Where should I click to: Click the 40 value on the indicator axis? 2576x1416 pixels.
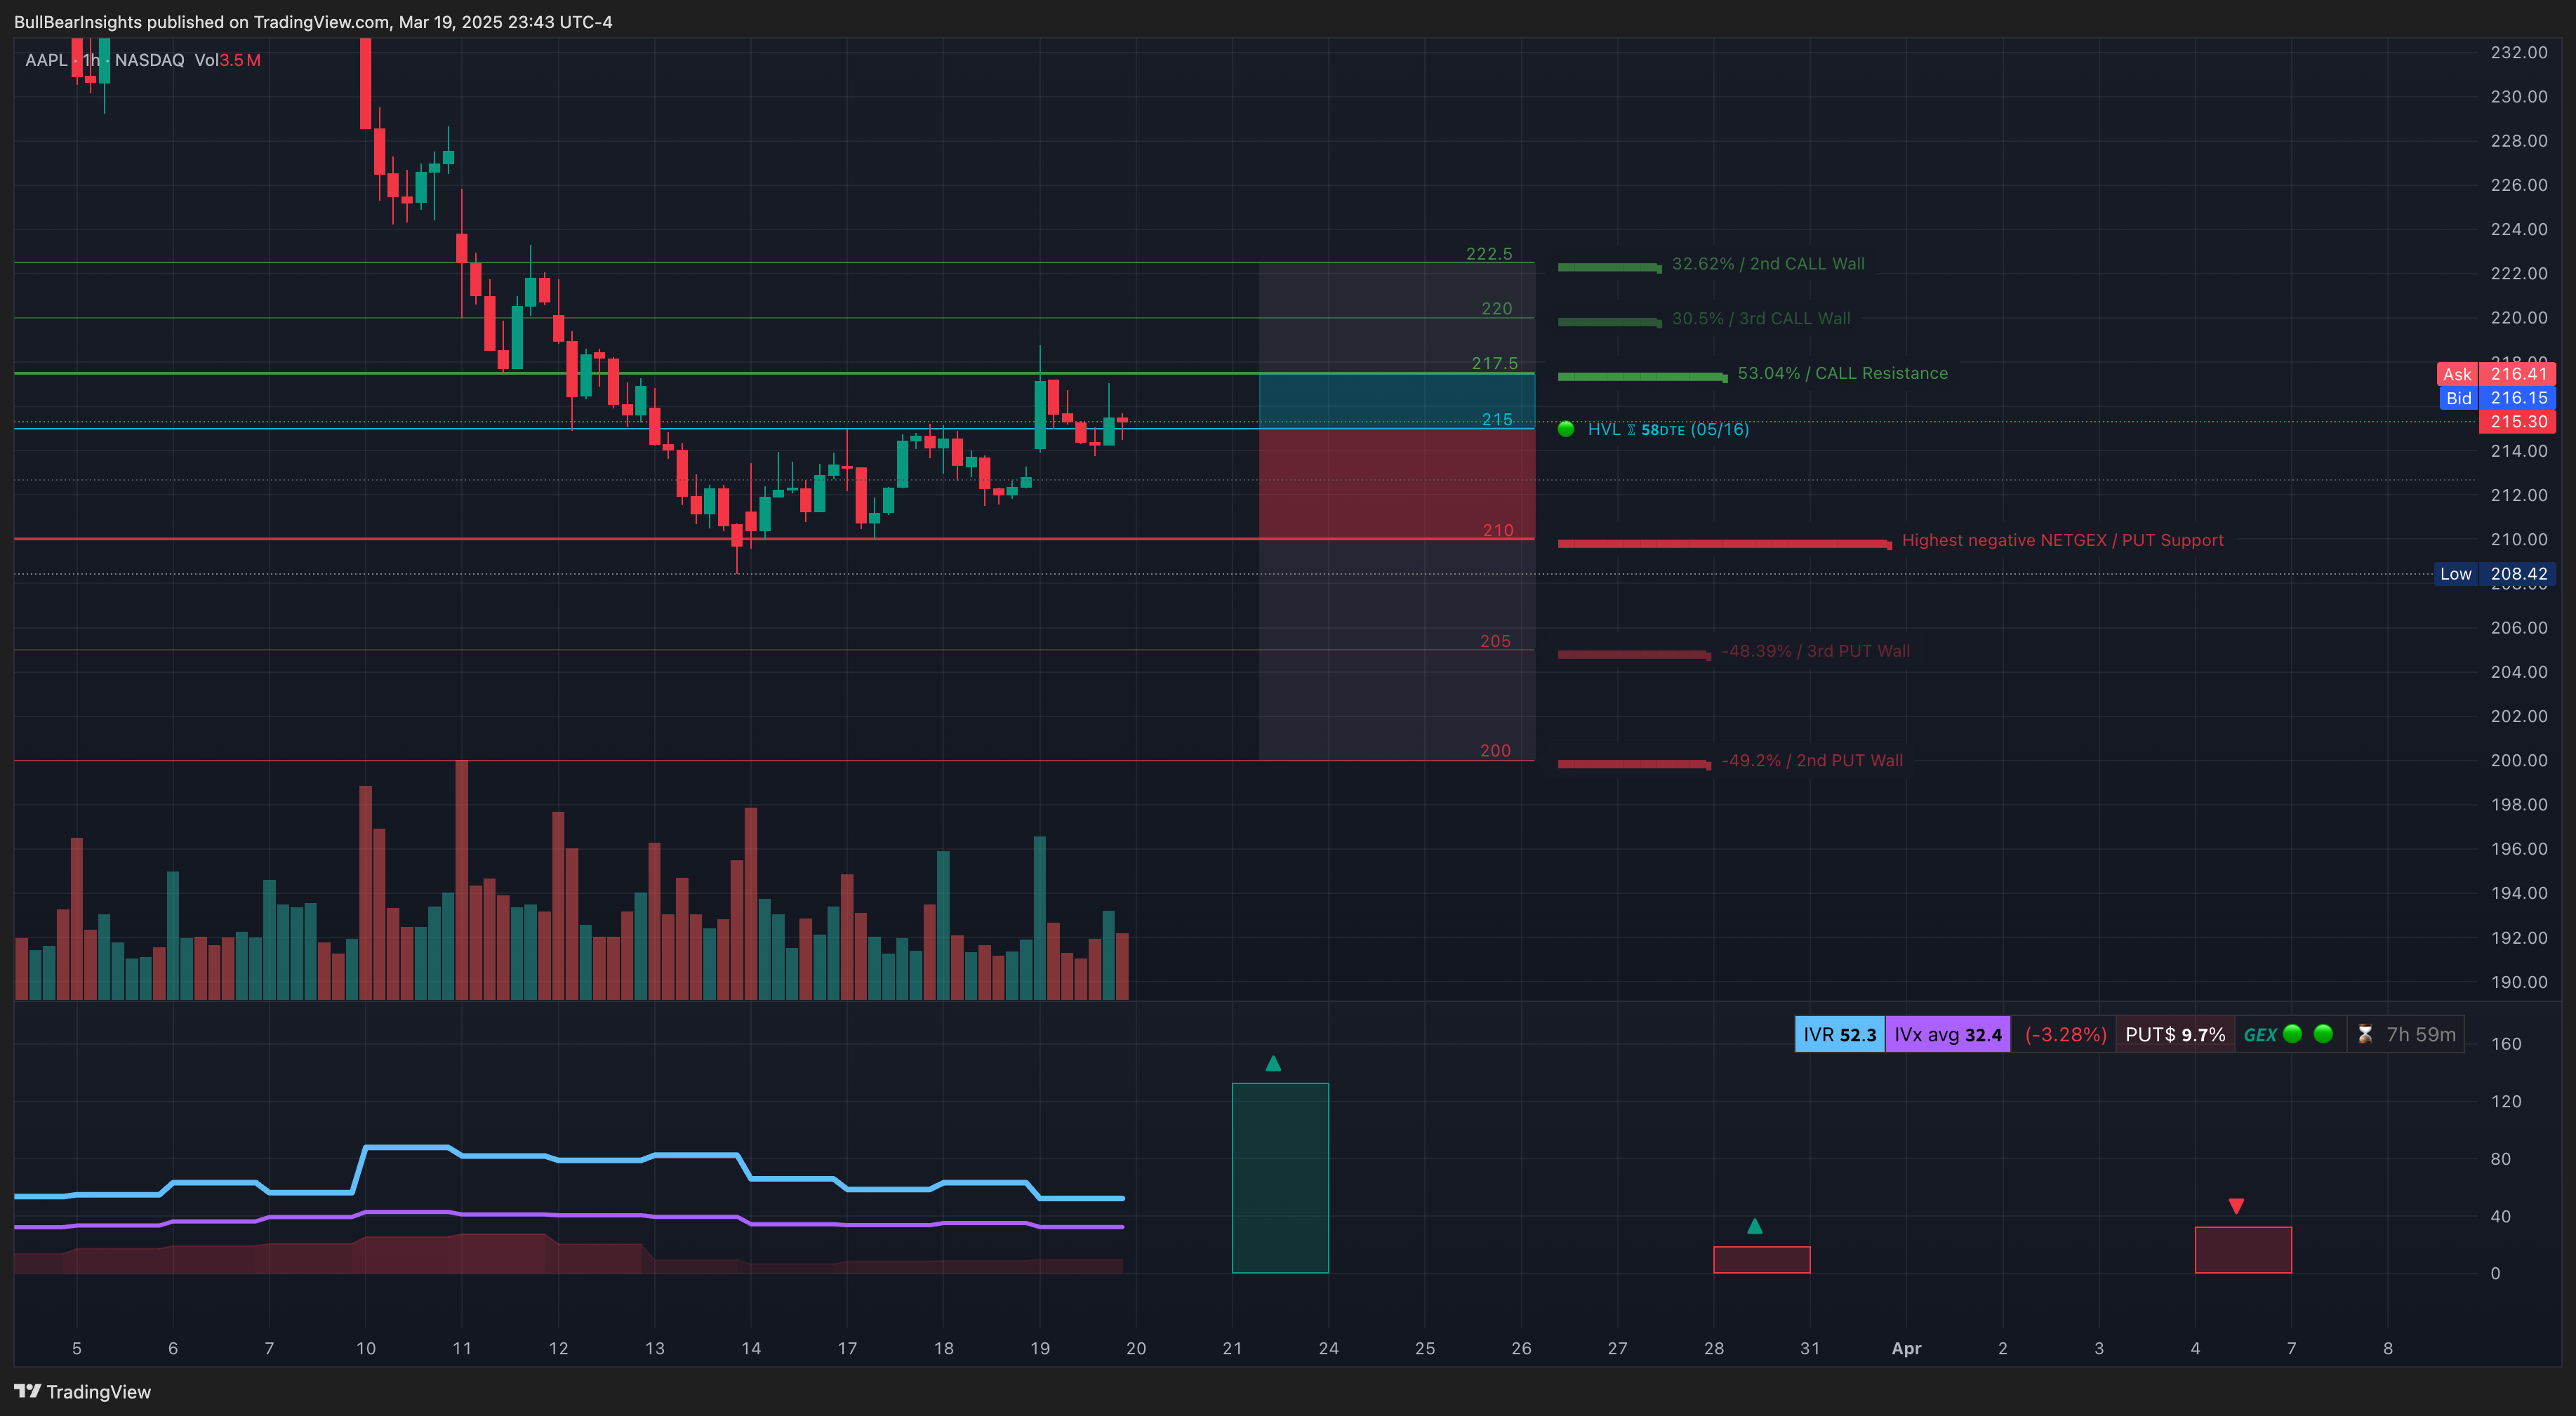click(x=2500, y=1217)
